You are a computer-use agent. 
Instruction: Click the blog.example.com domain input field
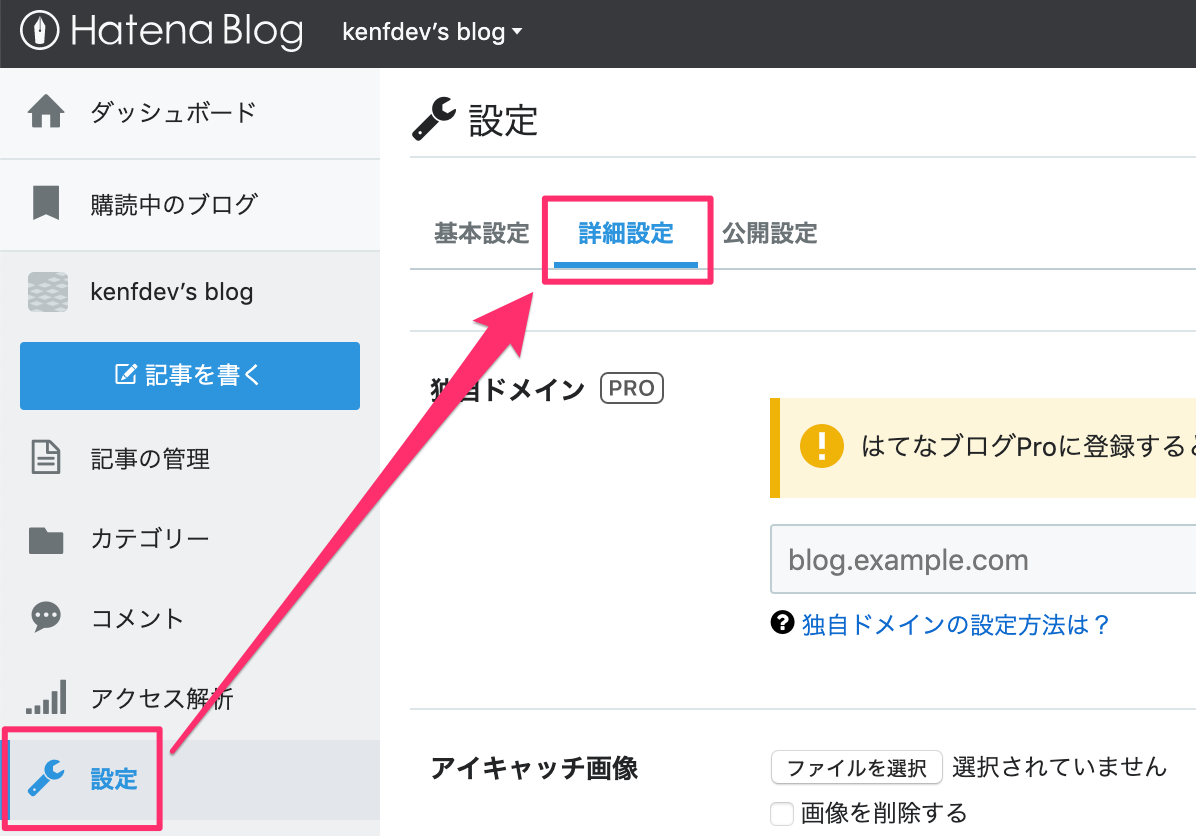[983, 559]
